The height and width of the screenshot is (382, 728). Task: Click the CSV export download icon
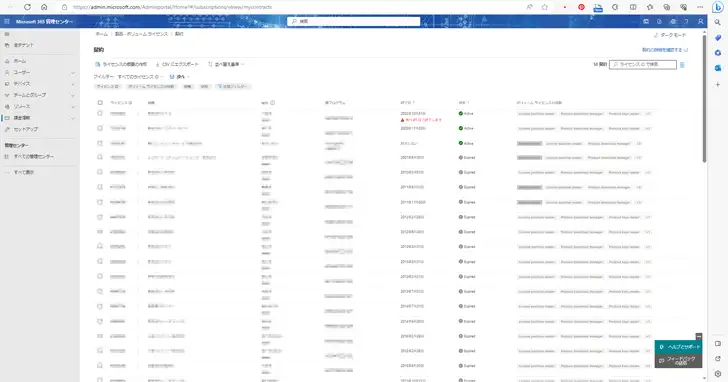click(x=157, y=65)
